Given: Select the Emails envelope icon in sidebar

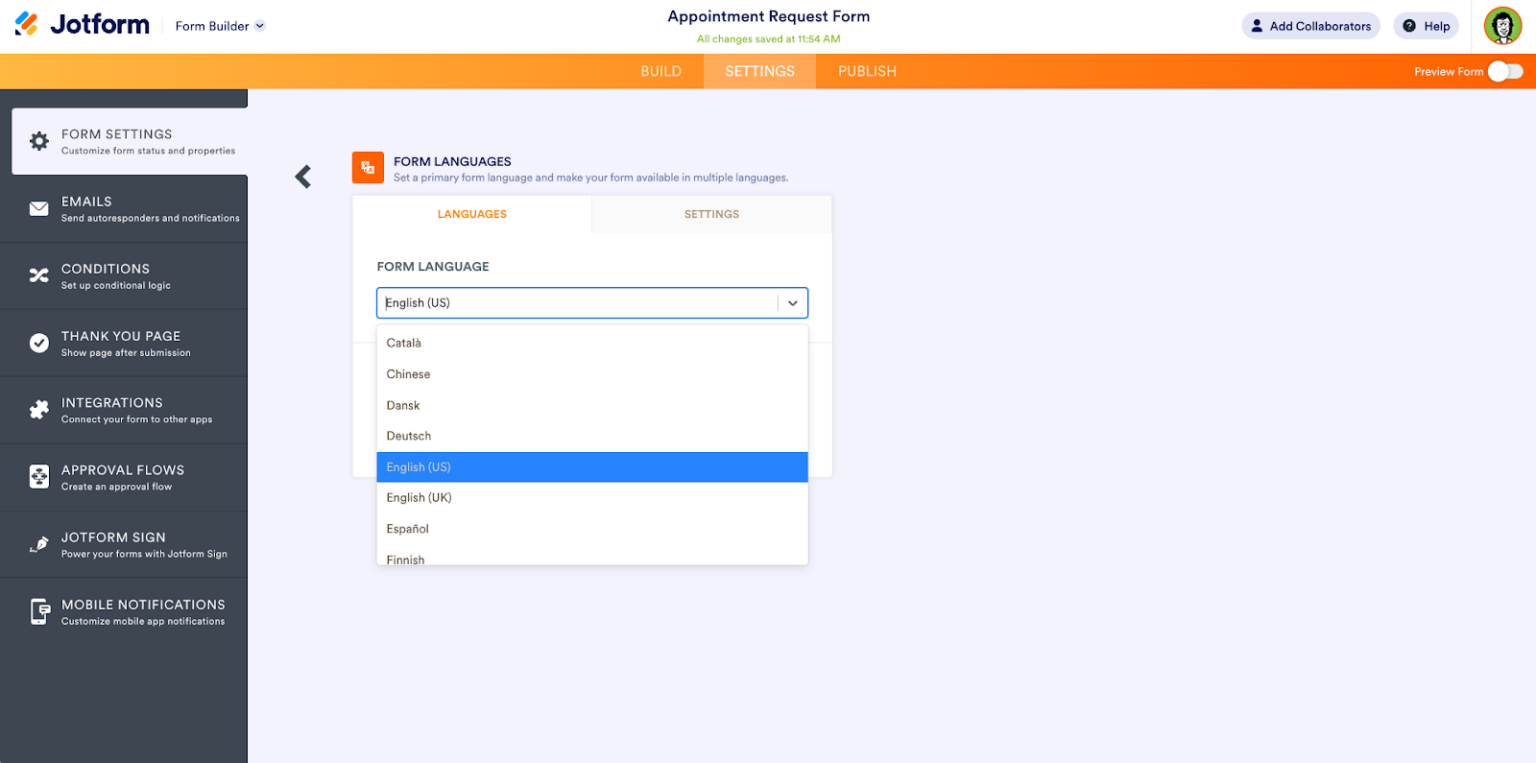Looking at the screenshot, I should tap(38, 208).
